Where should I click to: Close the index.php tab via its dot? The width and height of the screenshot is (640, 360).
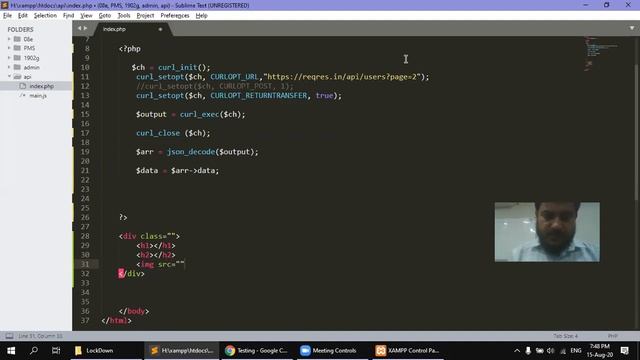pyautogui.click(x=160, y=29)
